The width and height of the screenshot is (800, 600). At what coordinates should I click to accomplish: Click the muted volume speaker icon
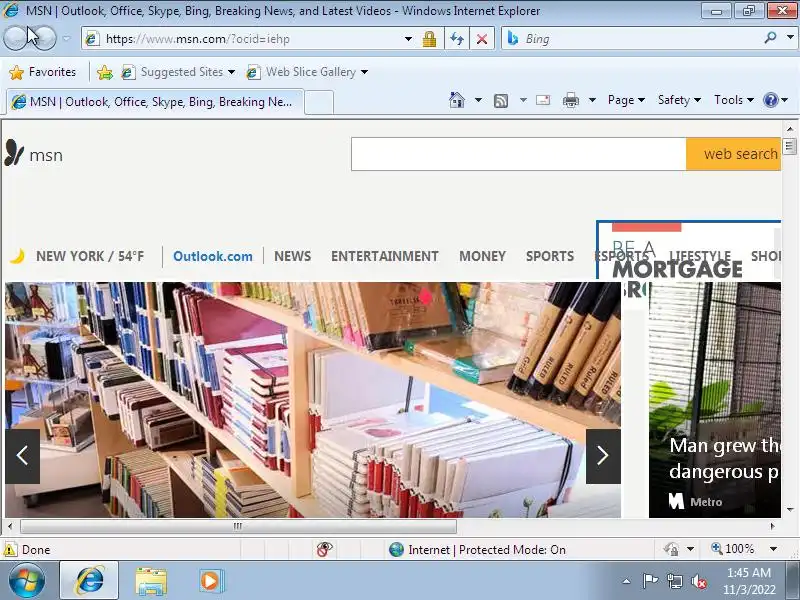pyautogui.click(x=699, y=581)
